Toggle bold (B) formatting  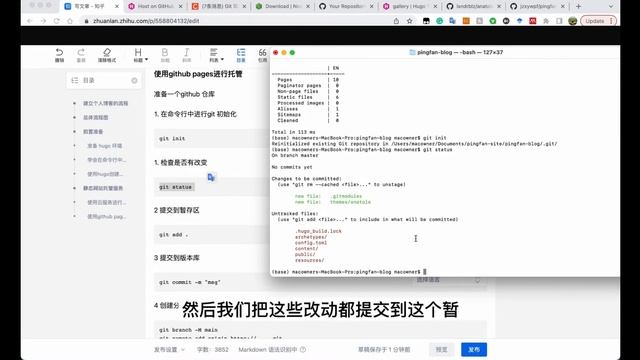click(165, 55)
